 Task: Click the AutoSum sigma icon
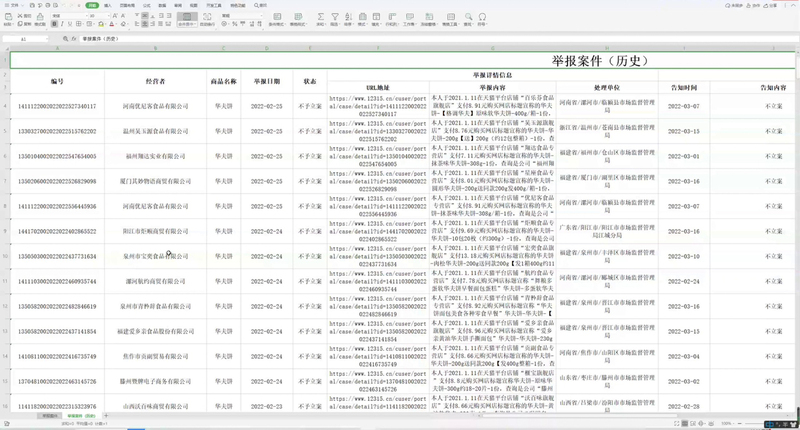pos(320,16)
